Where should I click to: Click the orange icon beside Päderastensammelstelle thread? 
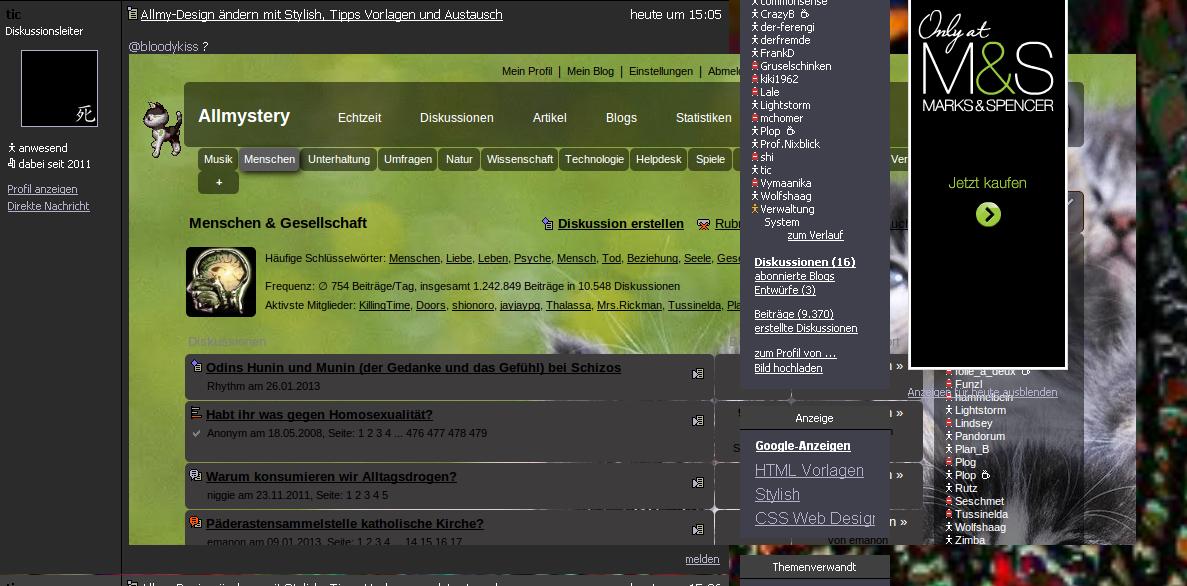196,522
